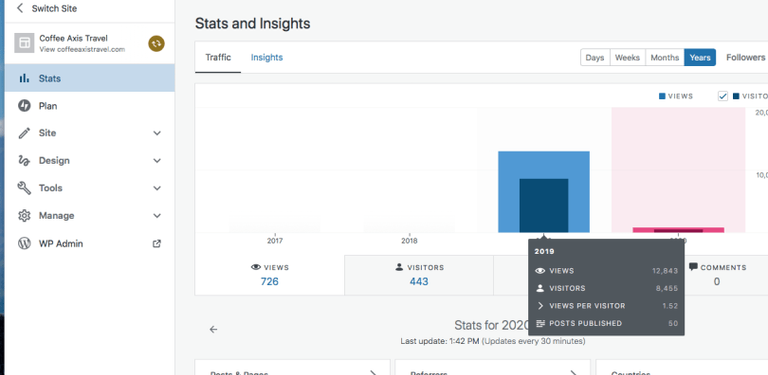768x375 pixels.
Task: Click the Stats and Insights heading
Action: tap(253, 23)
